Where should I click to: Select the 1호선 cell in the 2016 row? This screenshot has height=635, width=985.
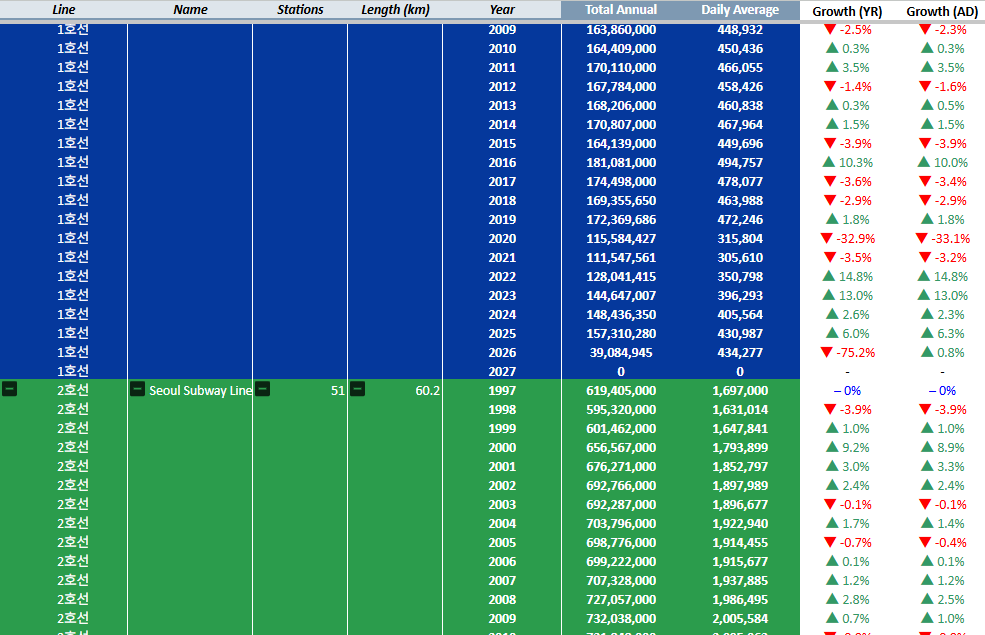pos(73,162)
